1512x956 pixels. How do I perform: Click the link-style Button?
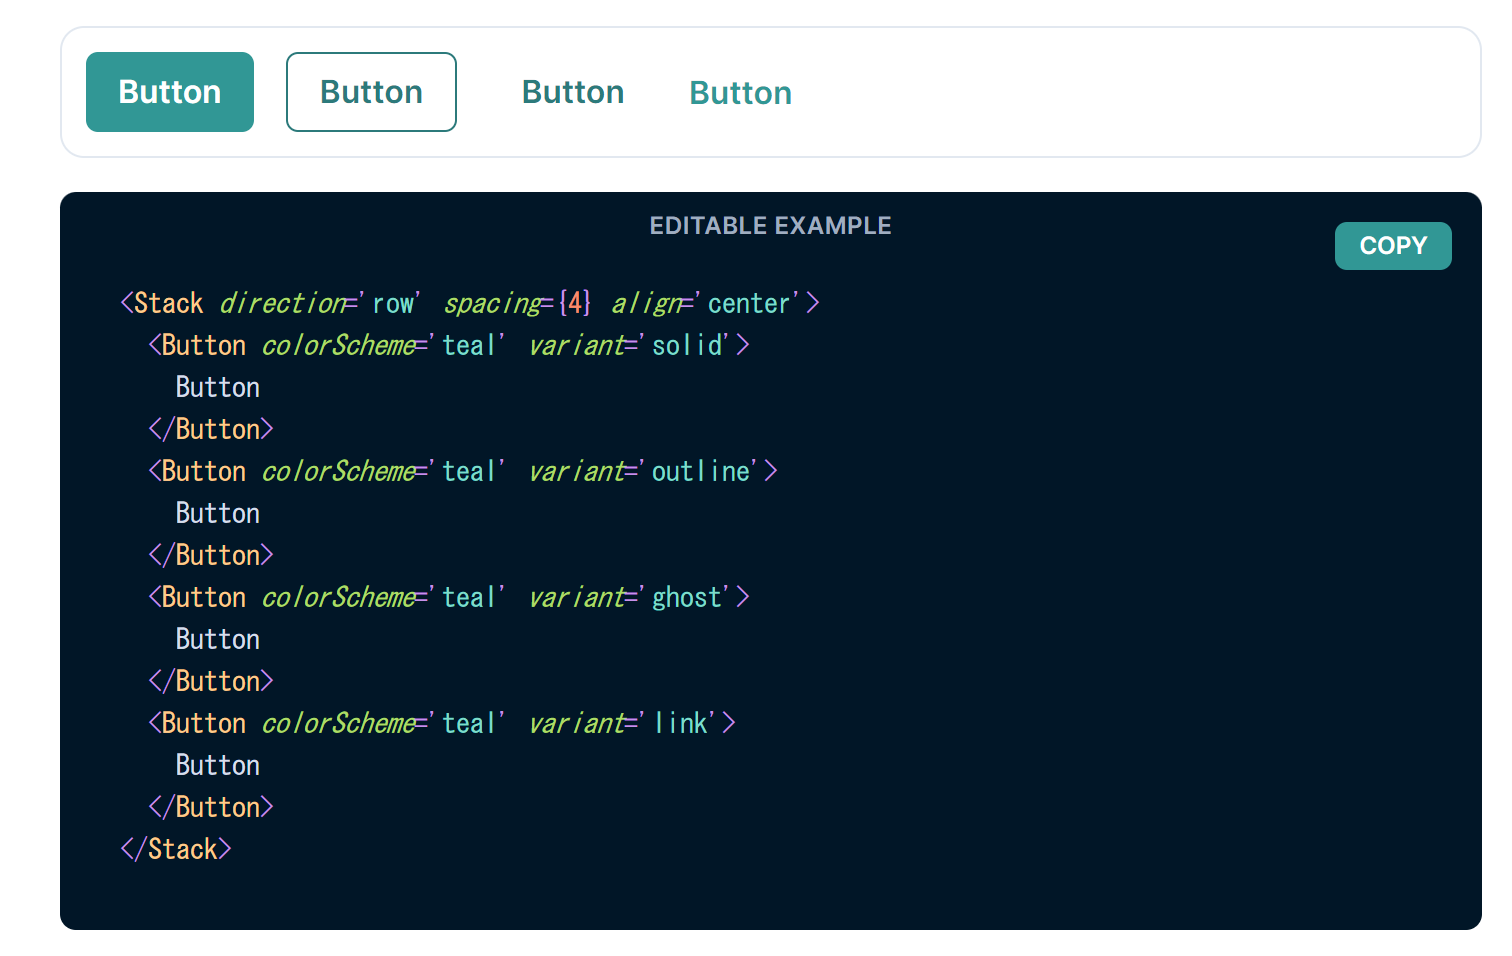pyautogui.click(x=741, y=93)
